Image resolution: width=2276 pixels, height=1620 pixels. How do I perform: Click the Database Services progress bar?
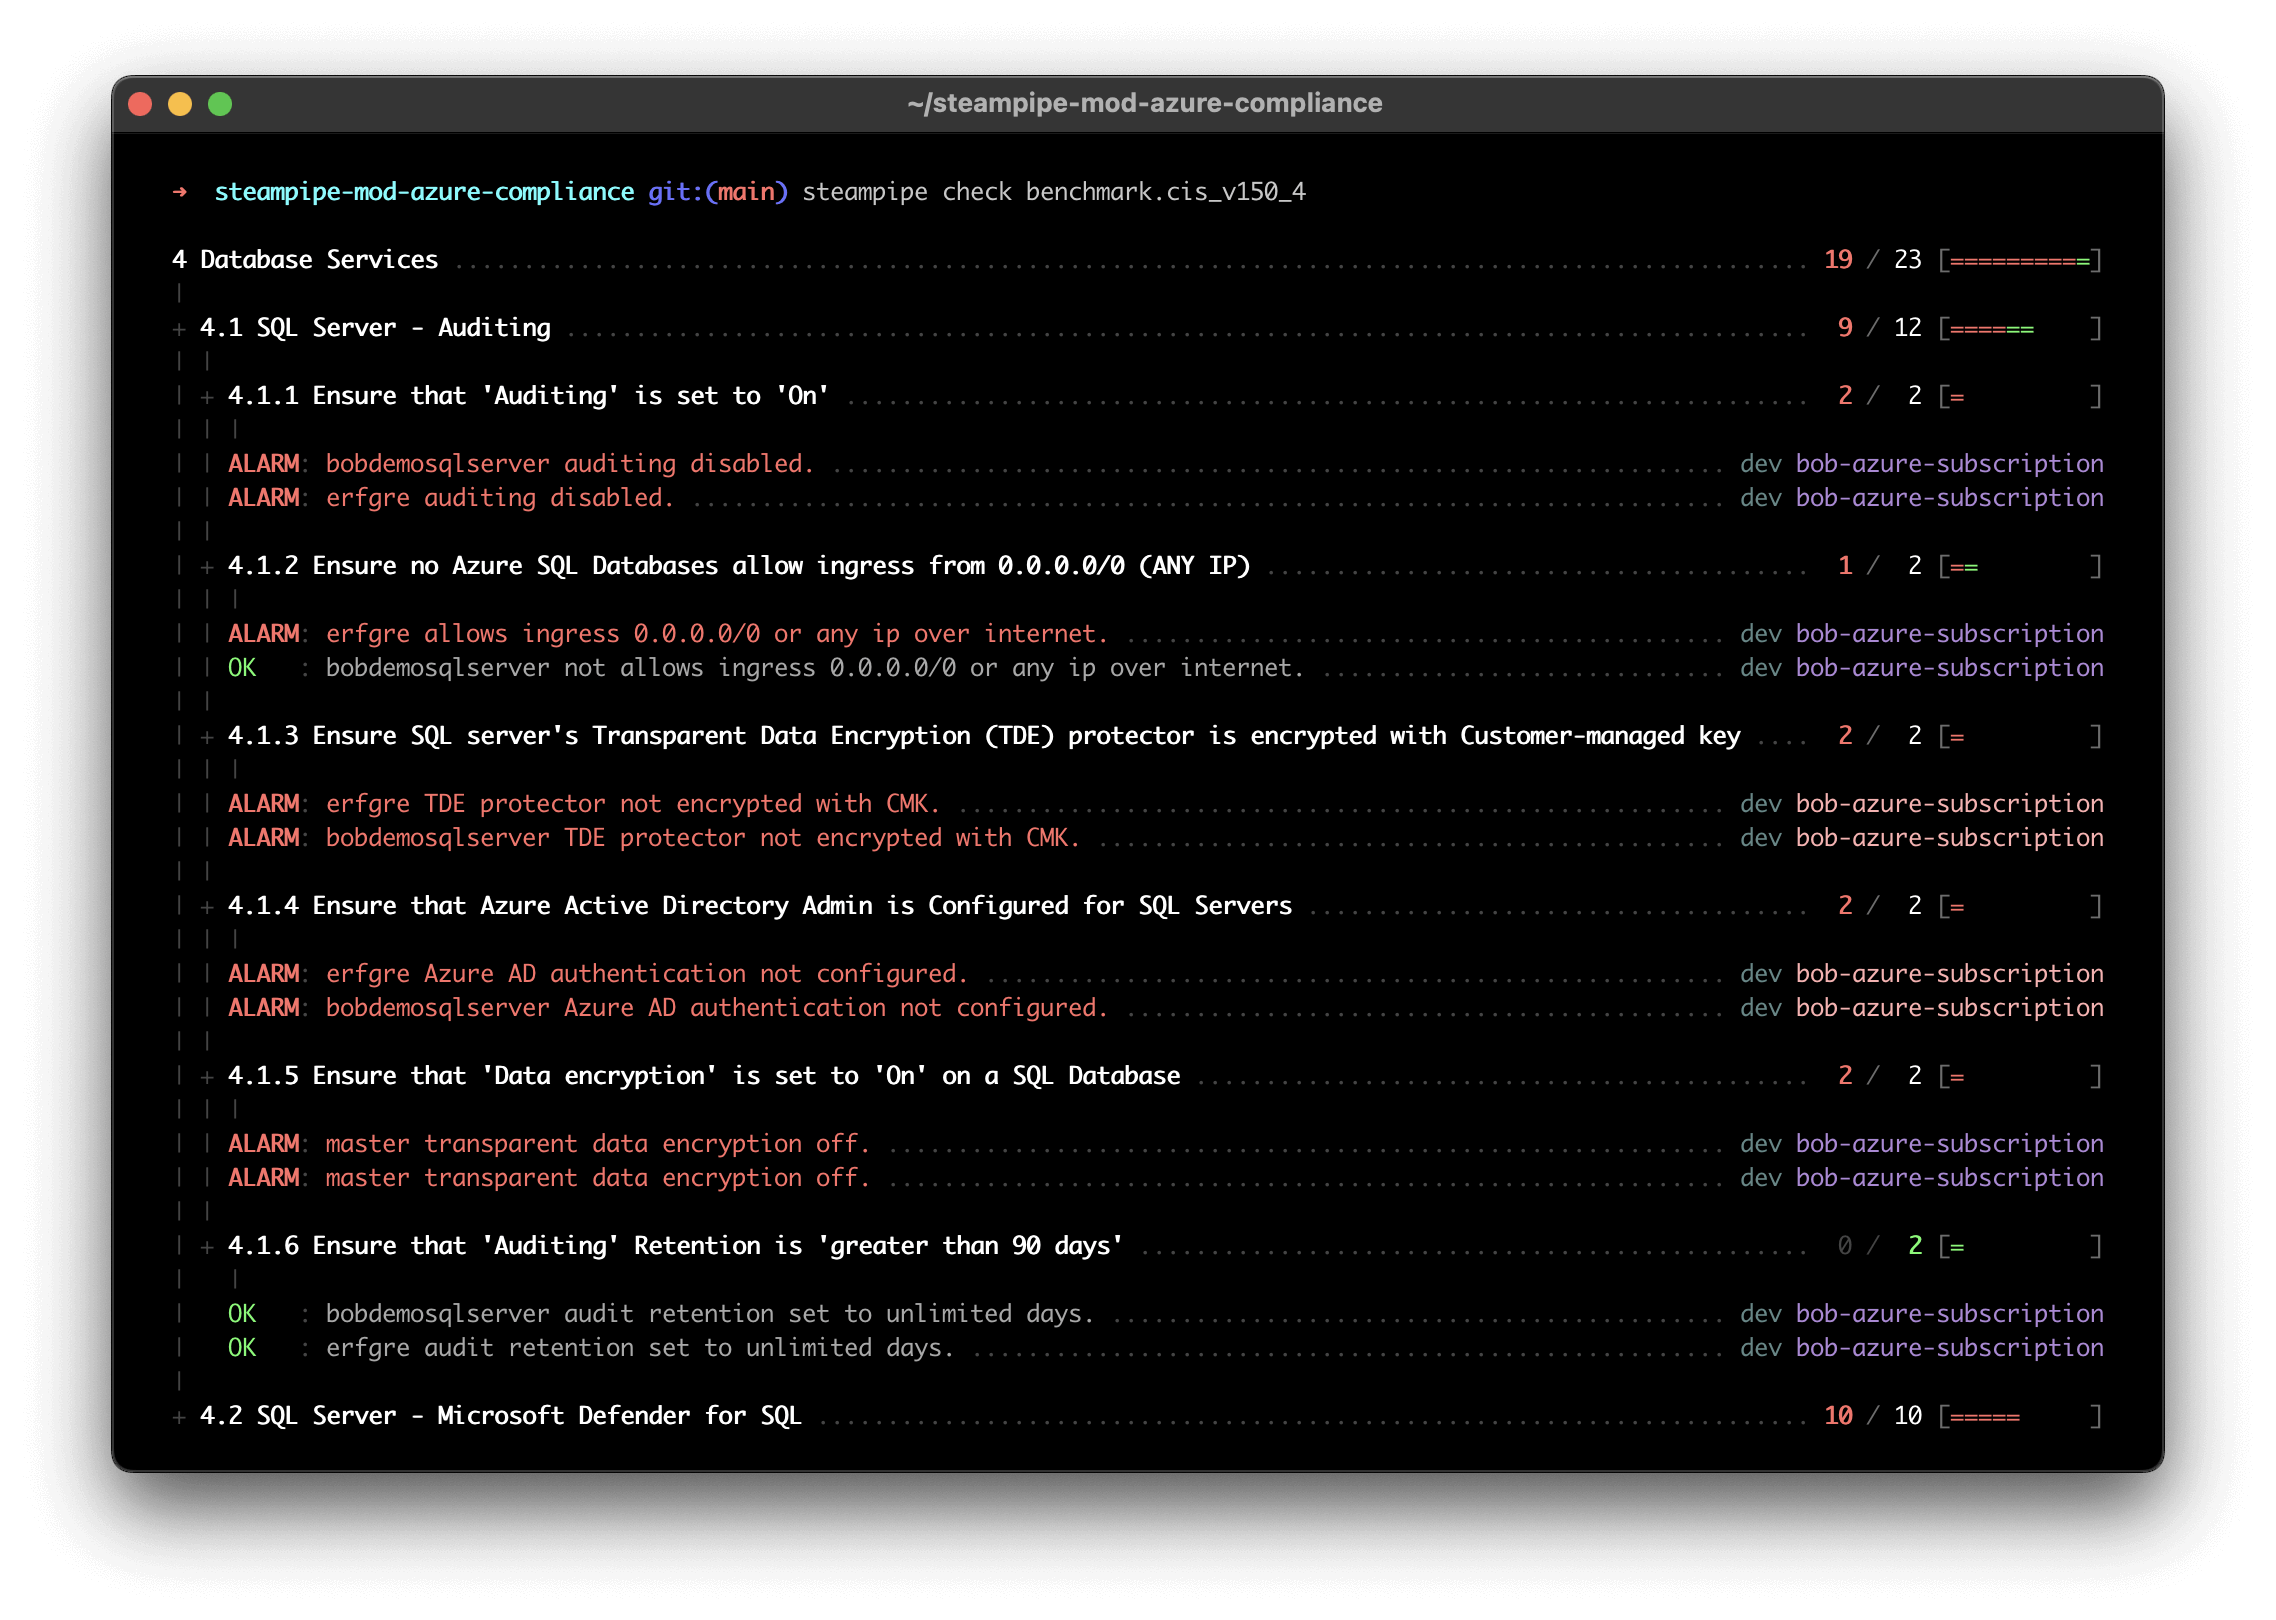[2019, 259]
